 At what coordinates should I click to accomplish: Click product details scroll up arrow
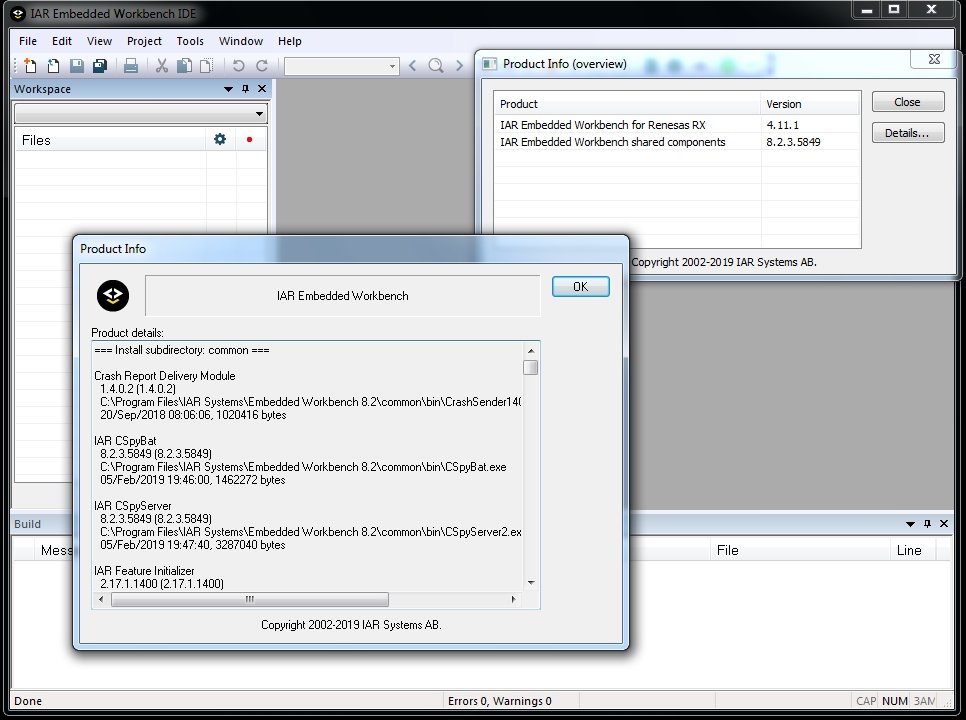click(530, 351)
